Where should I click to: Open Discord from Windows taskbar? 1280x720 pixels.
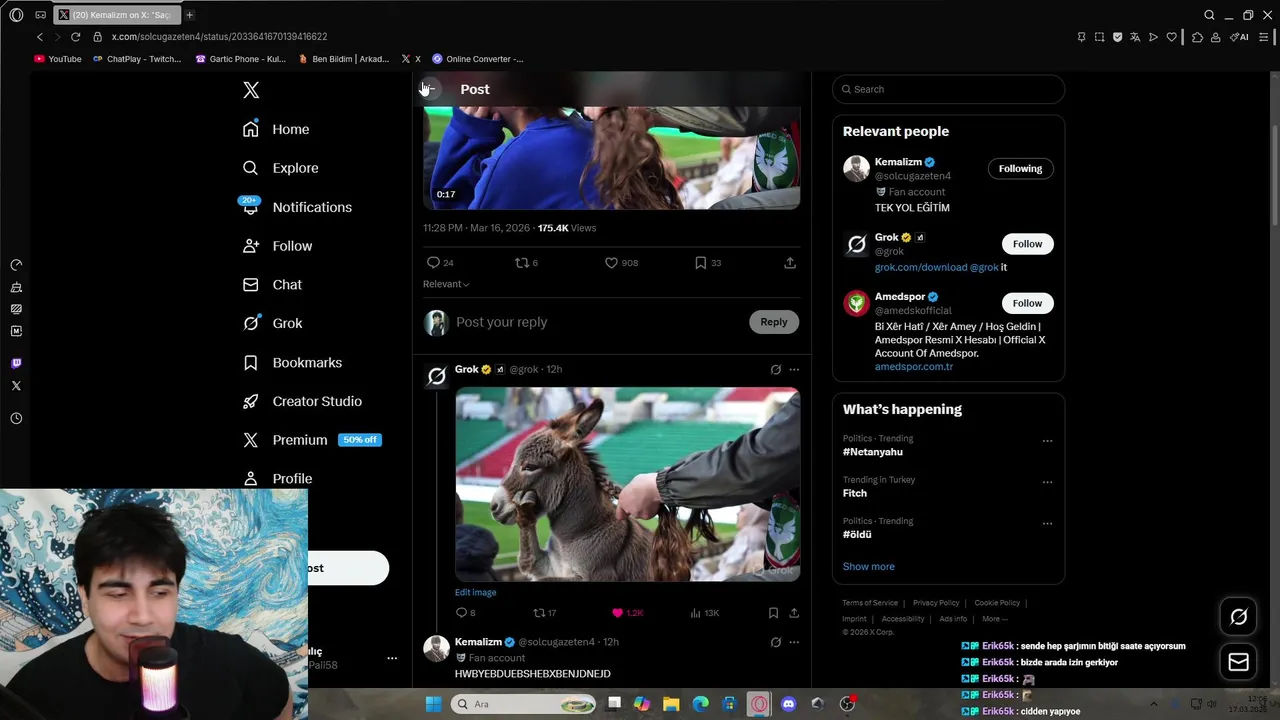point(788,704)
